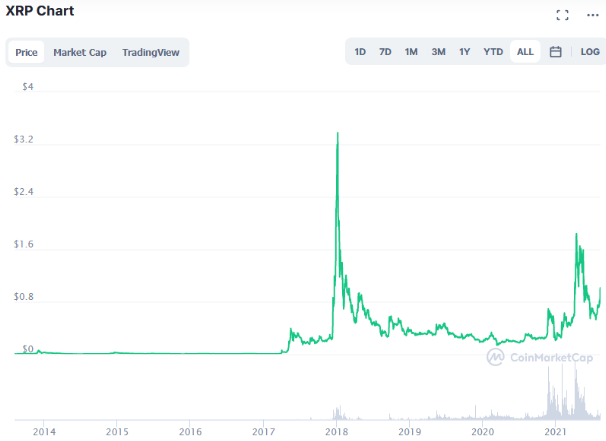606x441 pixels.
Task: Click the $4 price axis label
Action: (28, 87)
